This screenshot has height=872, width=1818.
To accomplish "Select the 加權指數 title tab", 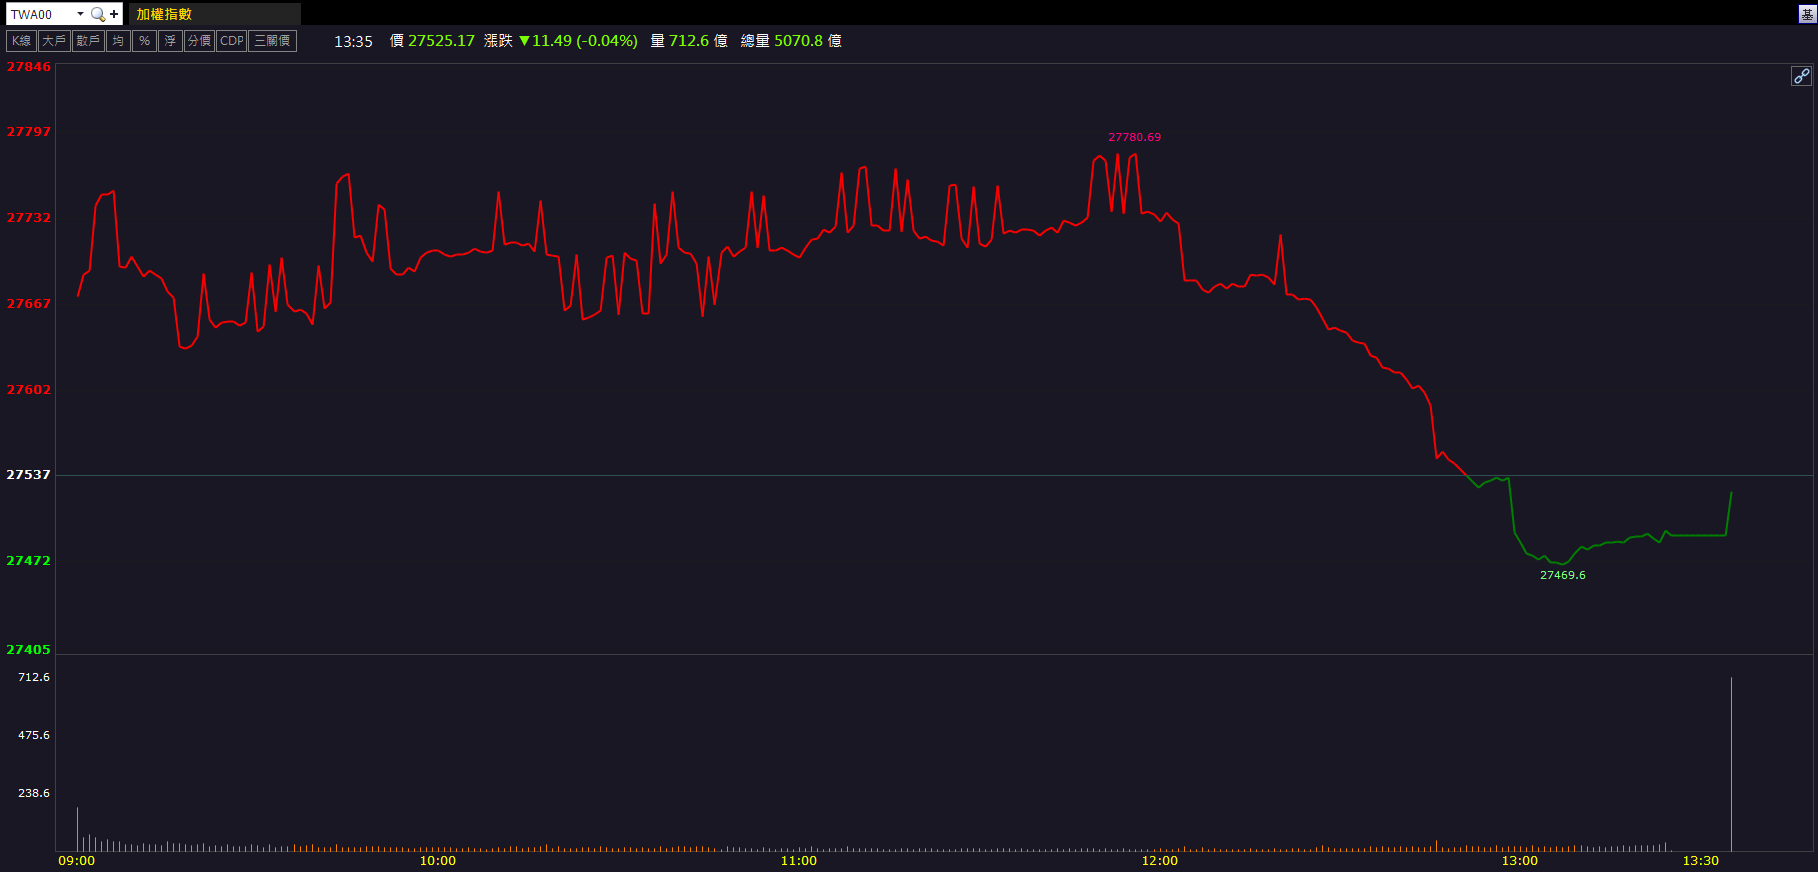I will (214, 14).
